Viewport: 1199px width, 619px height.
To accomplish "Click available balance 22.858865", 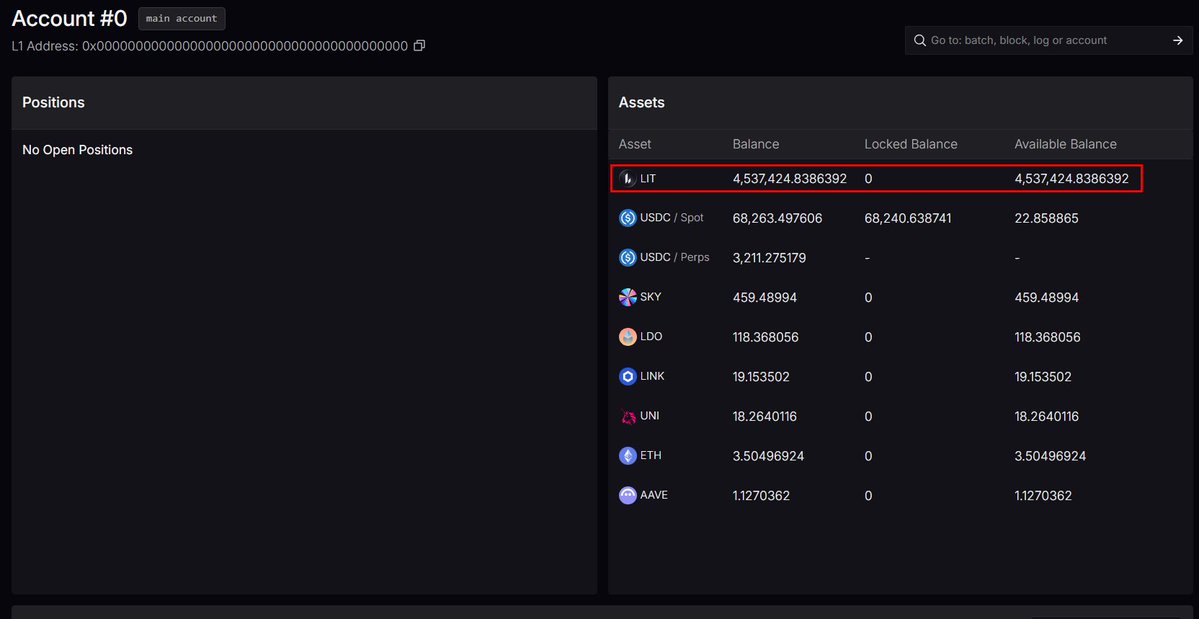I will click(1046, 219).
